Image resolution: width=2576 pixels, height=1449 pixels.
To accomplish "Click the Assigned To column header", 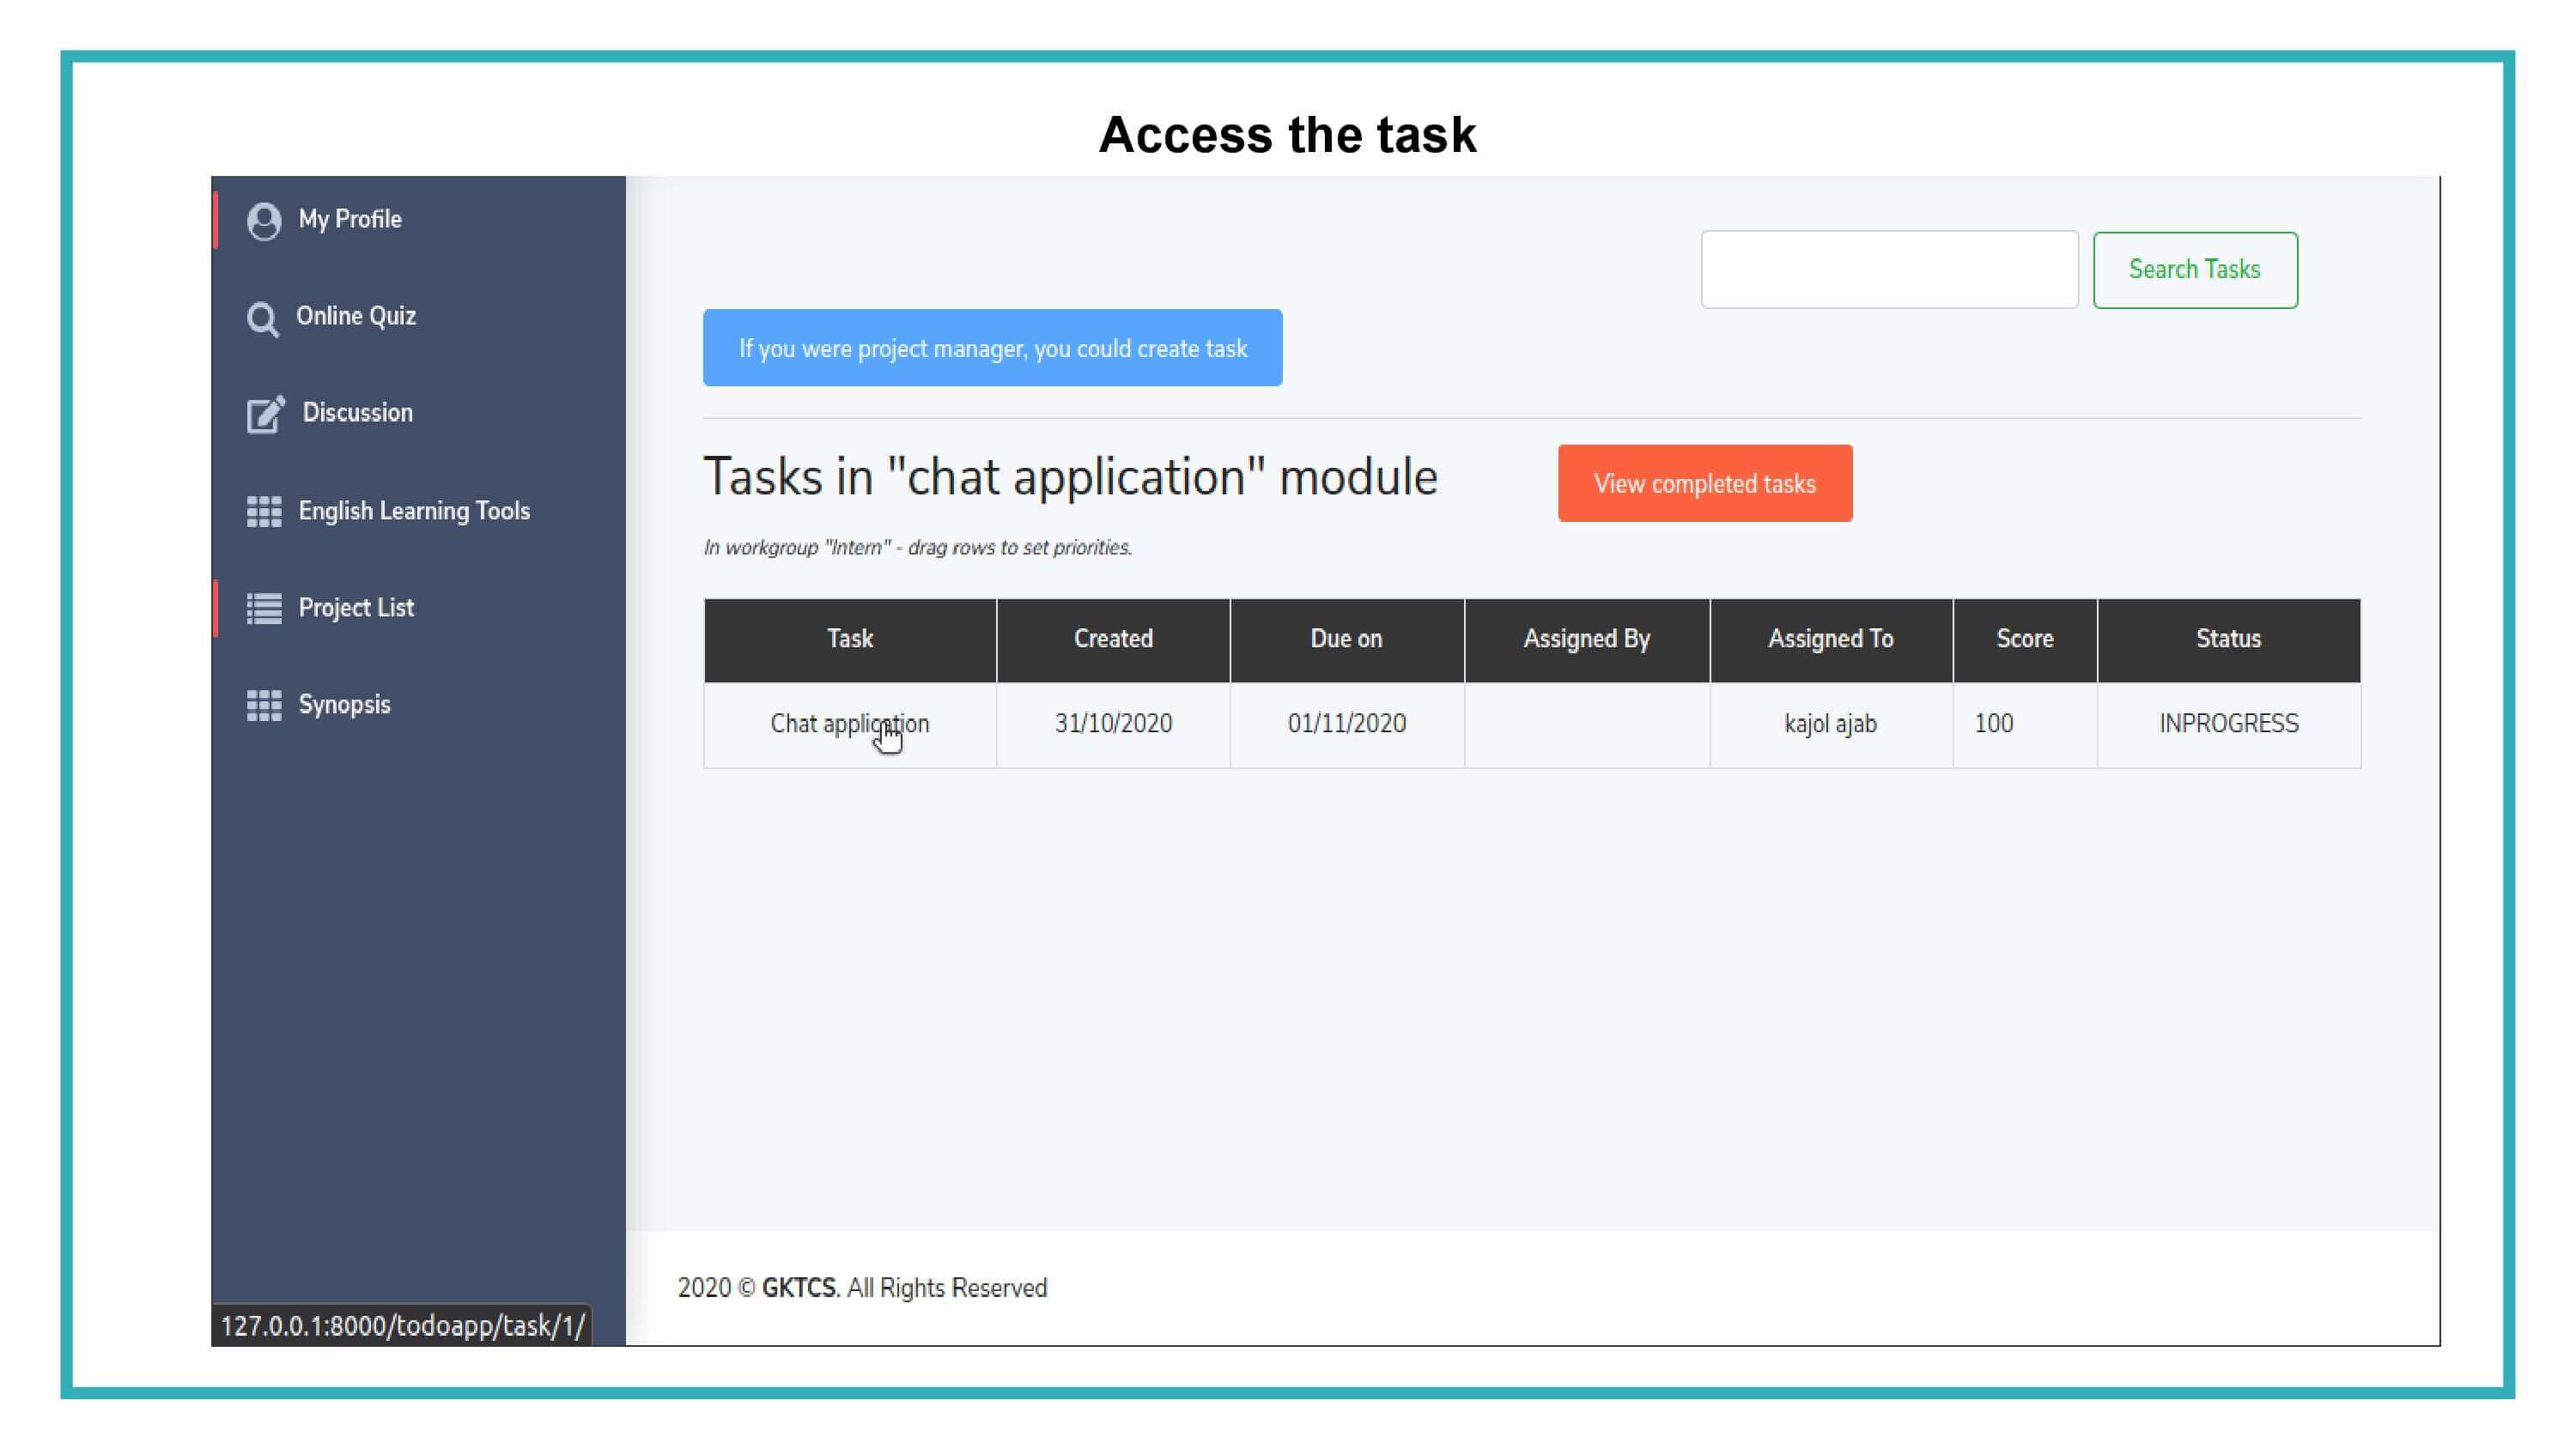I will tap(1831, 640).
